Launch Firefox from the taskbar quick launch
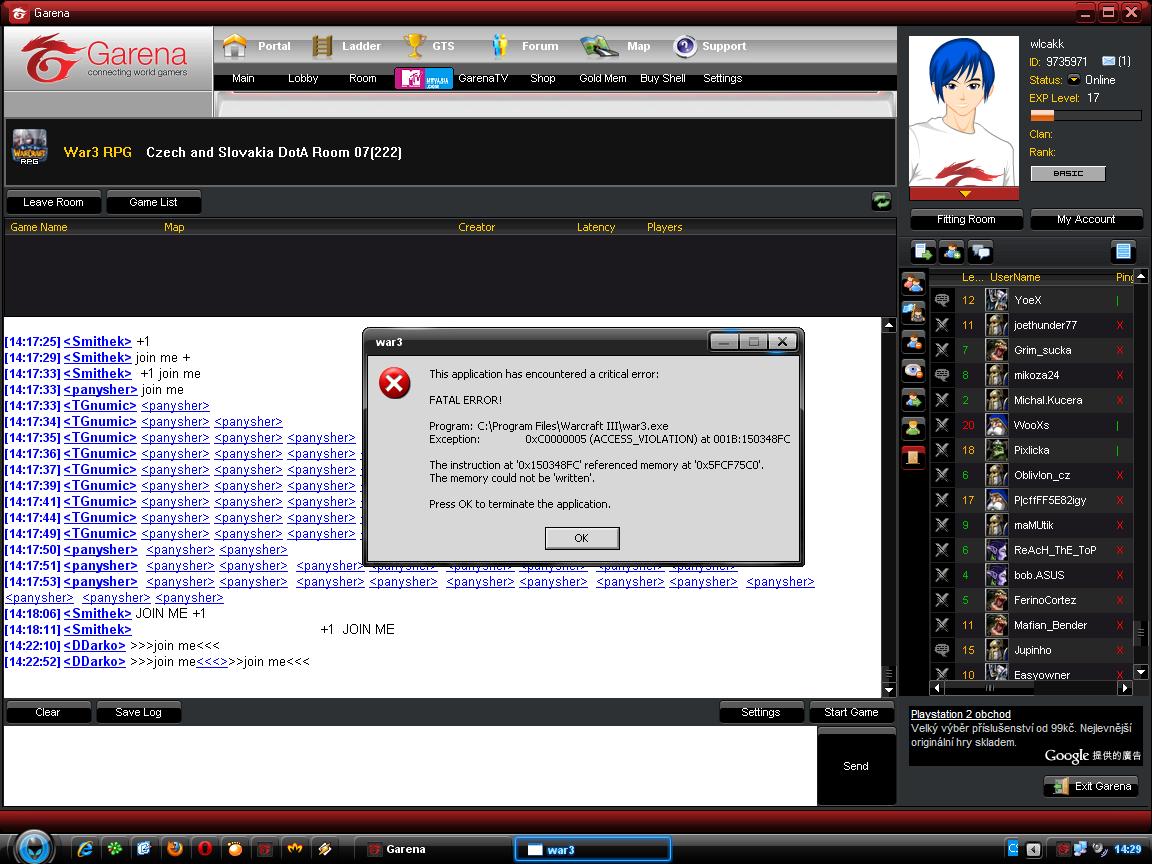Screen dimensions: 1152x864 tap(174, 849)
